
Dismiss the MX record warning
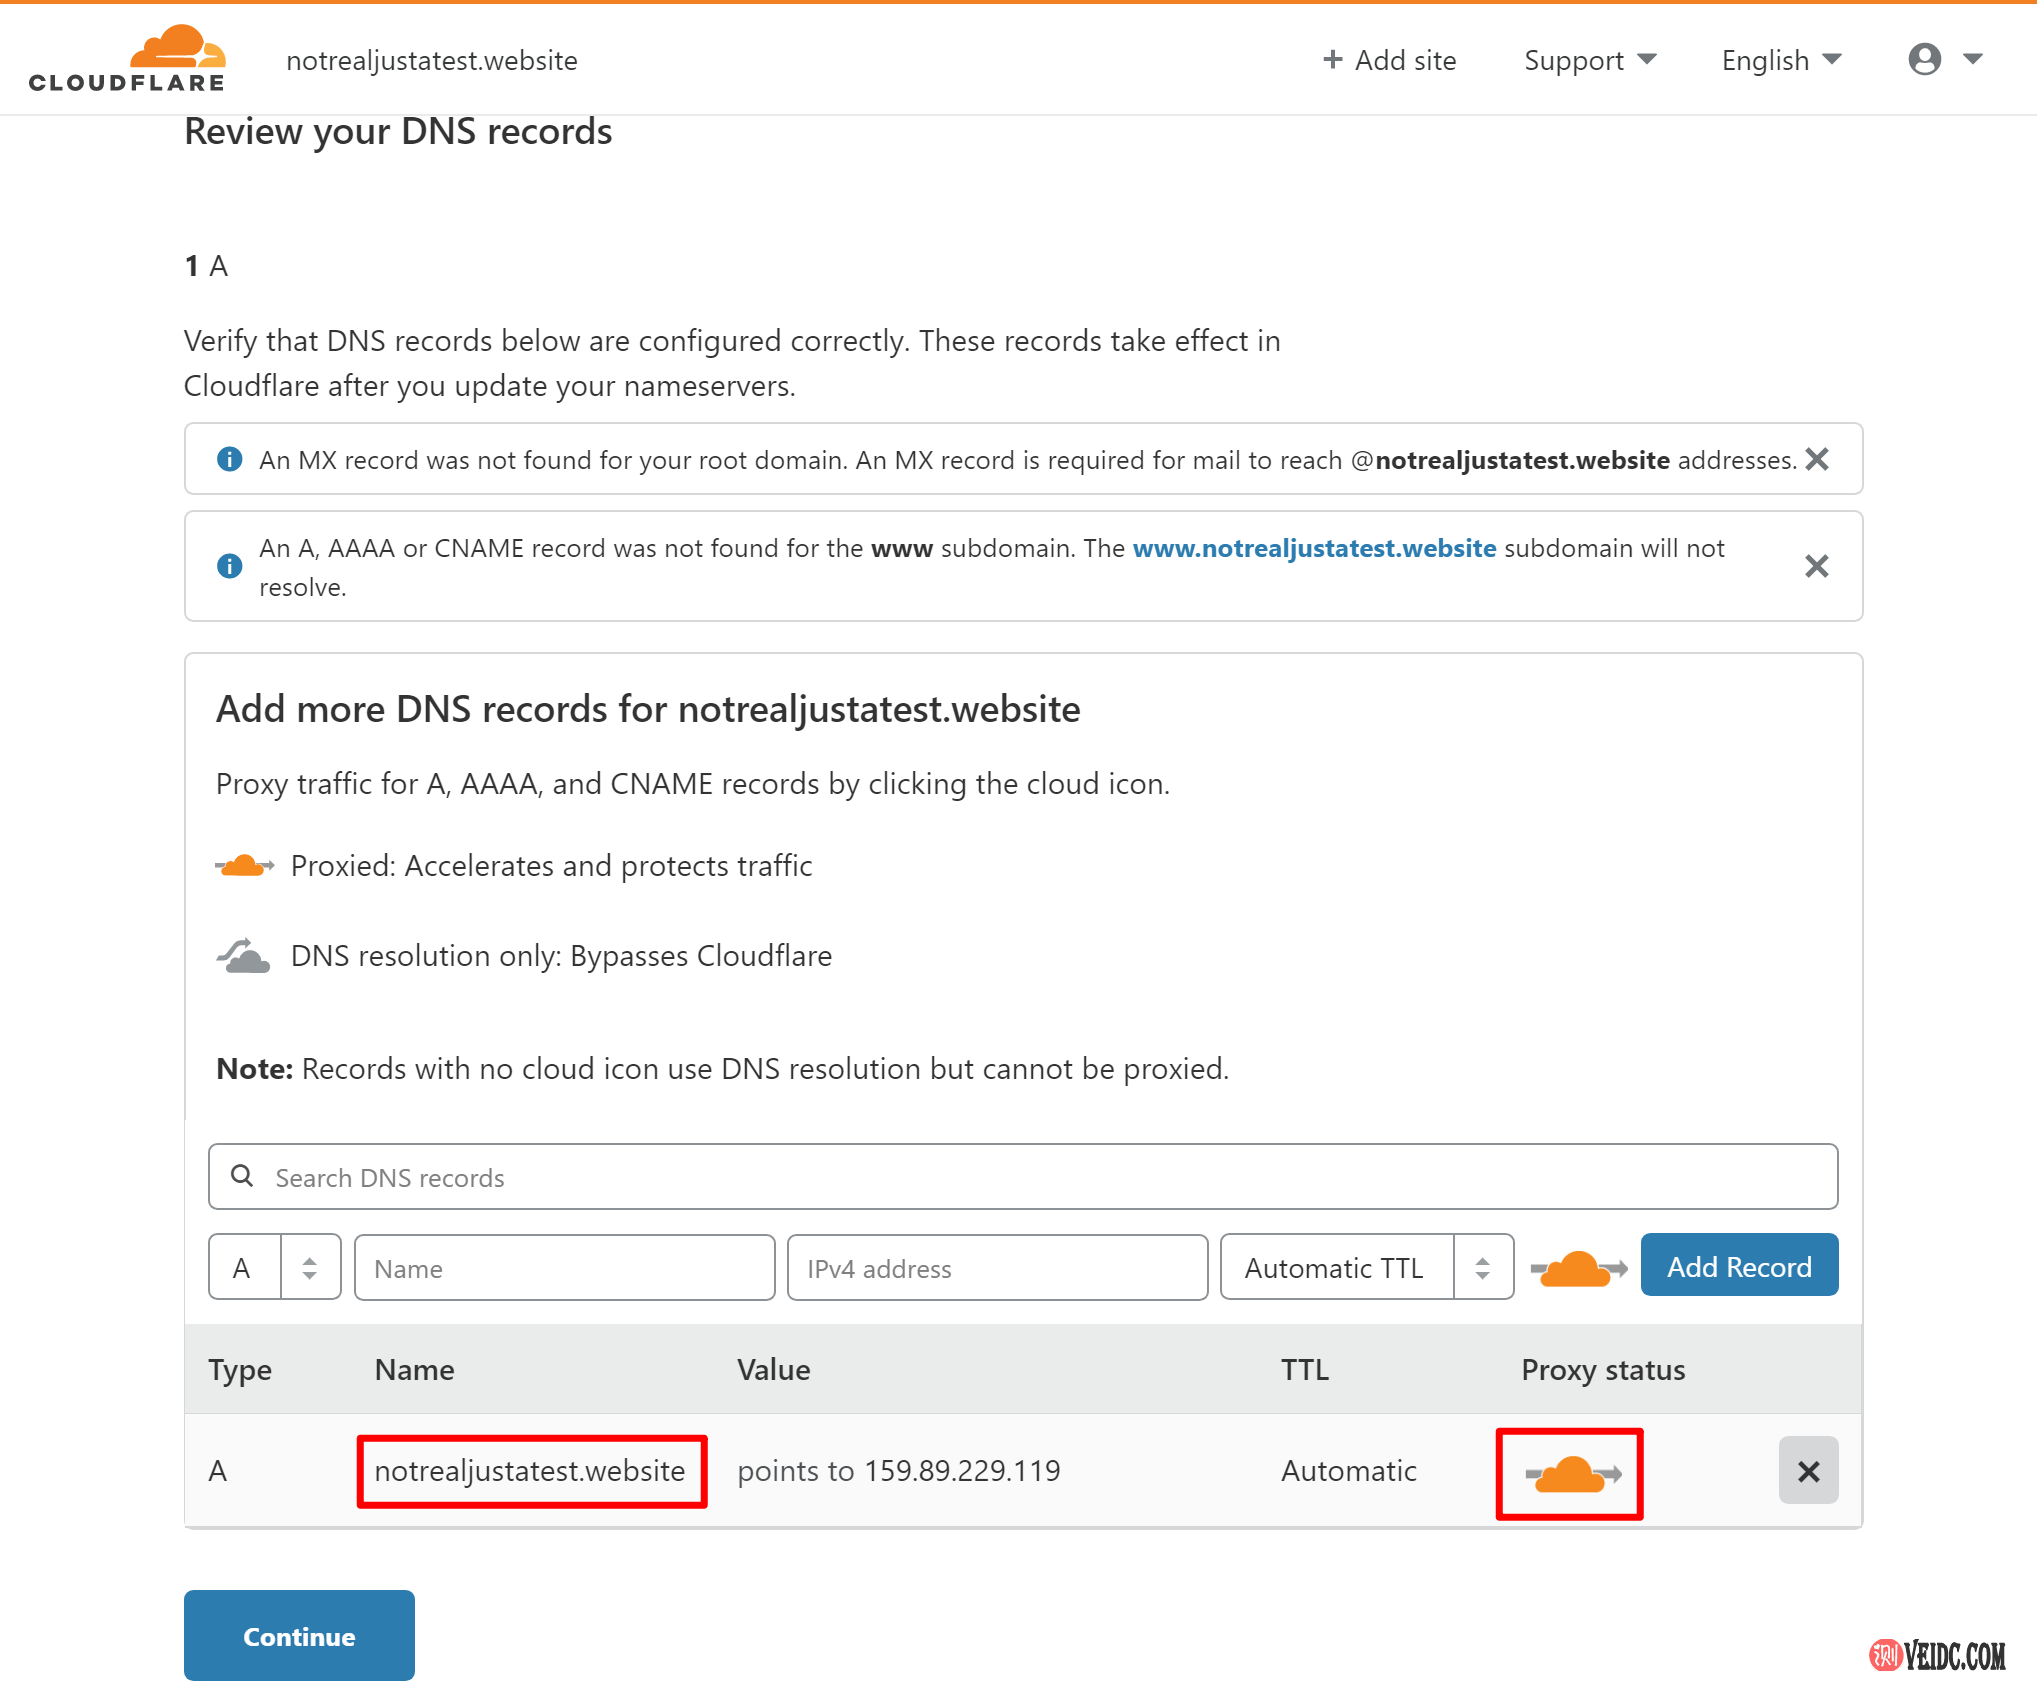pos(1816,459)
